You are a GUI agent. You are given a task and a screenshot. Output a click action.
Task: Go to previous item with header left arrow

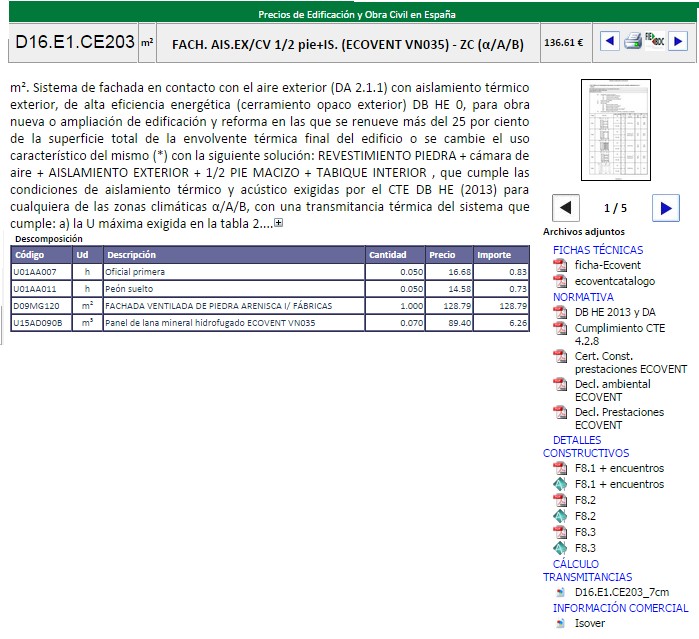point(609,42)
